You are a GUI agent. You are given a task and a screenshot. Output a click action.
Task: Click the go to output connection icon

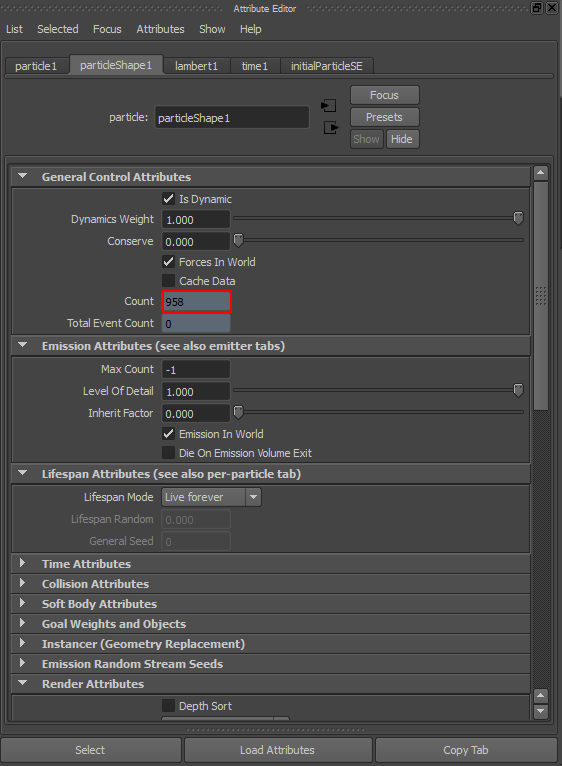click(331, 128)
